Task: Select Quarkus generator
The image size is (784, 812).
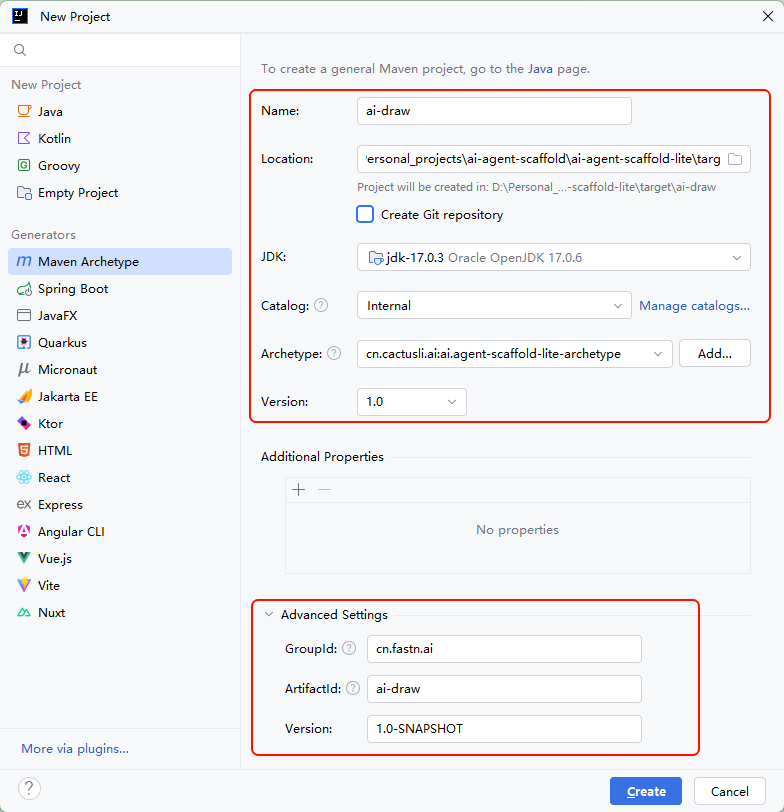Action: 120,342
